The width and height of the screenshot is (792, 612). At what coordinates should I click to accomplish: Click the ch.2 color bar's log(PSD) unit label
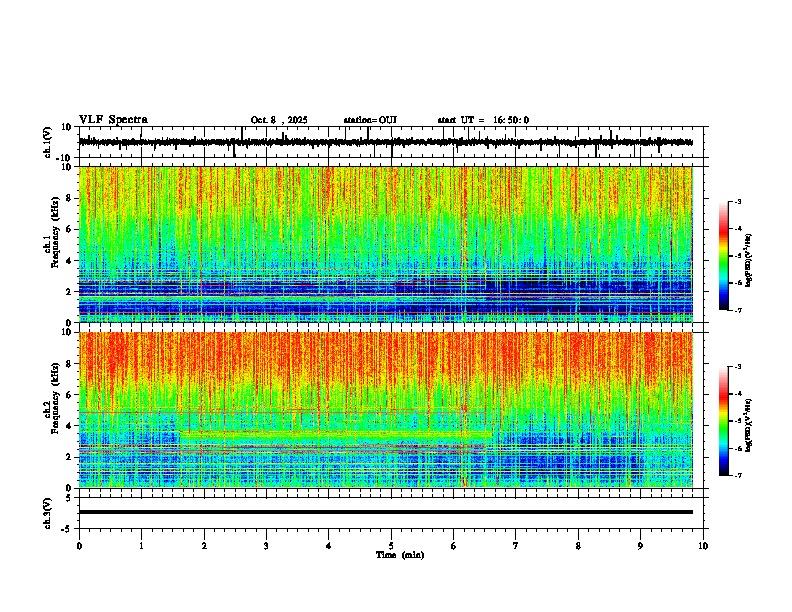[x=749, y=425]
